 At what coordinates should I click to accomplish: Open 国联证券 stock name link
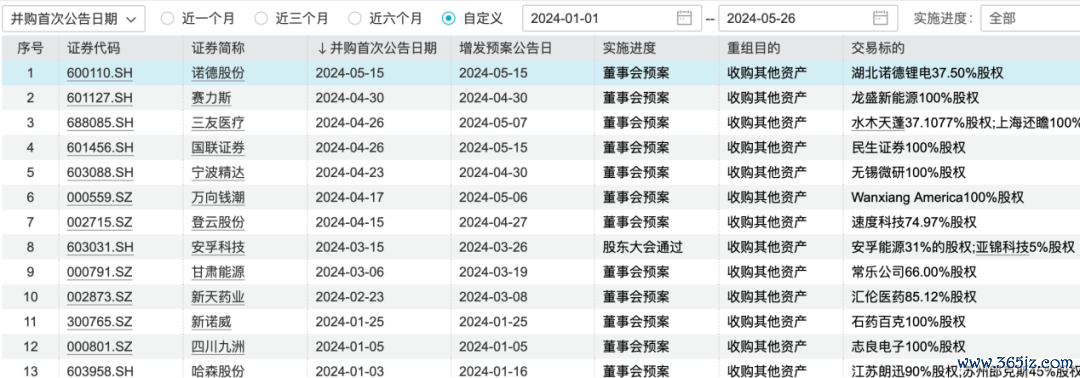(218, 148)
